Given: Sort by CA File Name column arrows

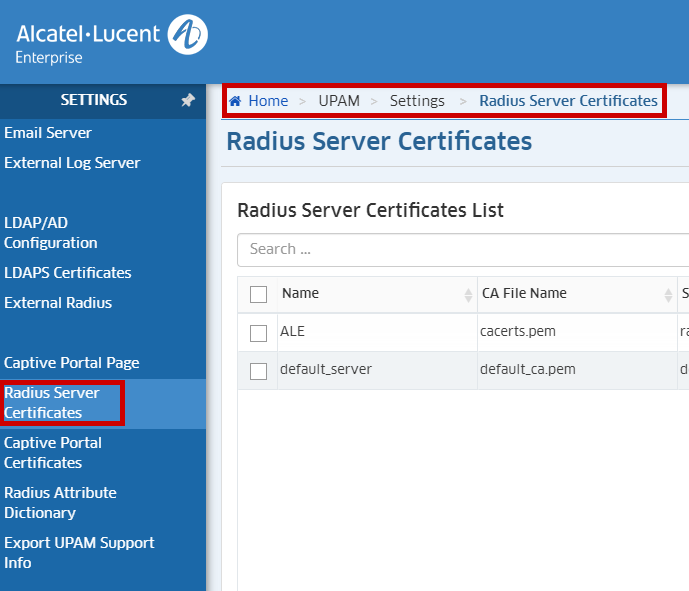Looking at the screenshot, I should [x=668, y=295].
